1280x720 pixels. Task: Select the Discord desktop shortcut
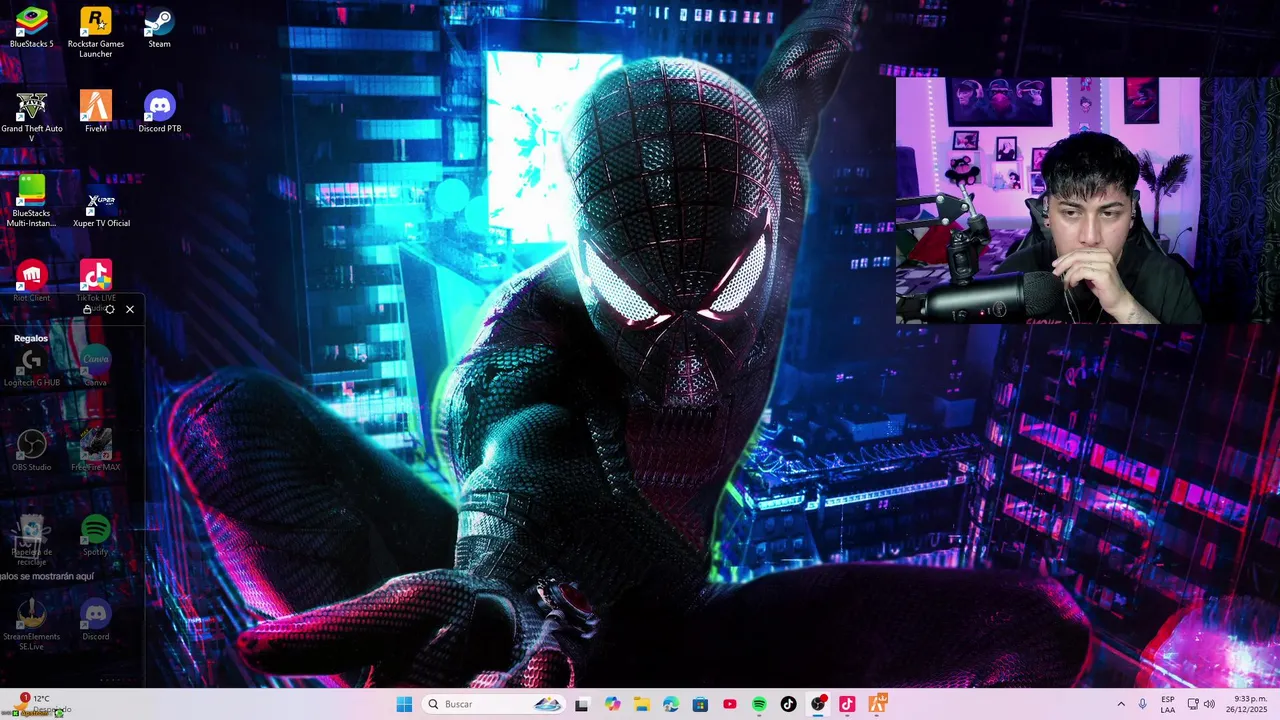96,620
